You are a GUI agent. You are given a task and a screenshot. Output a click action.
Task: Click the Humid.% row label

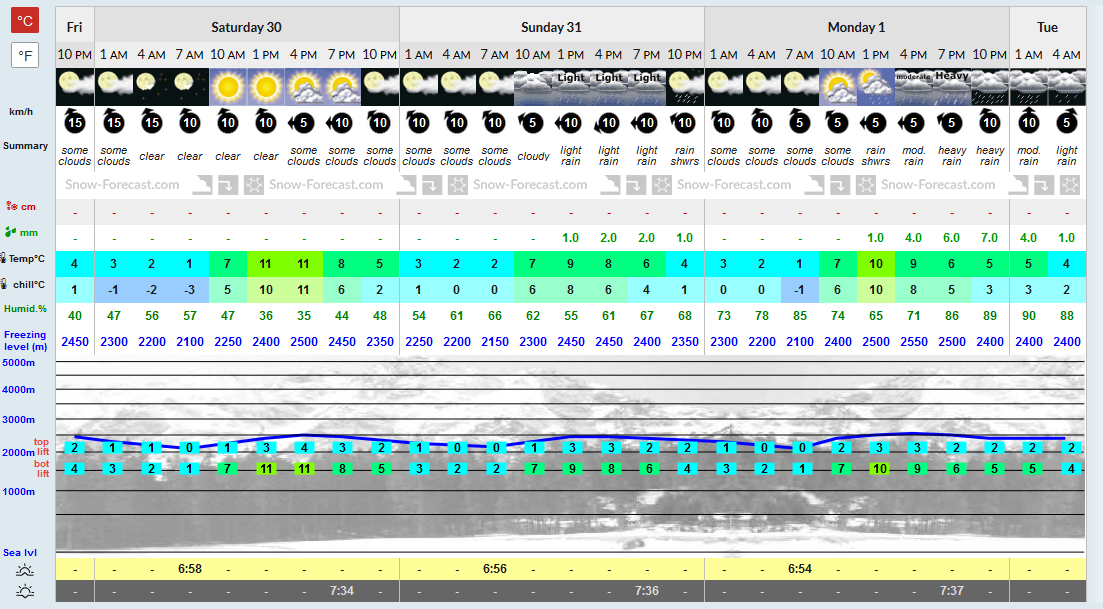(25, 309)
